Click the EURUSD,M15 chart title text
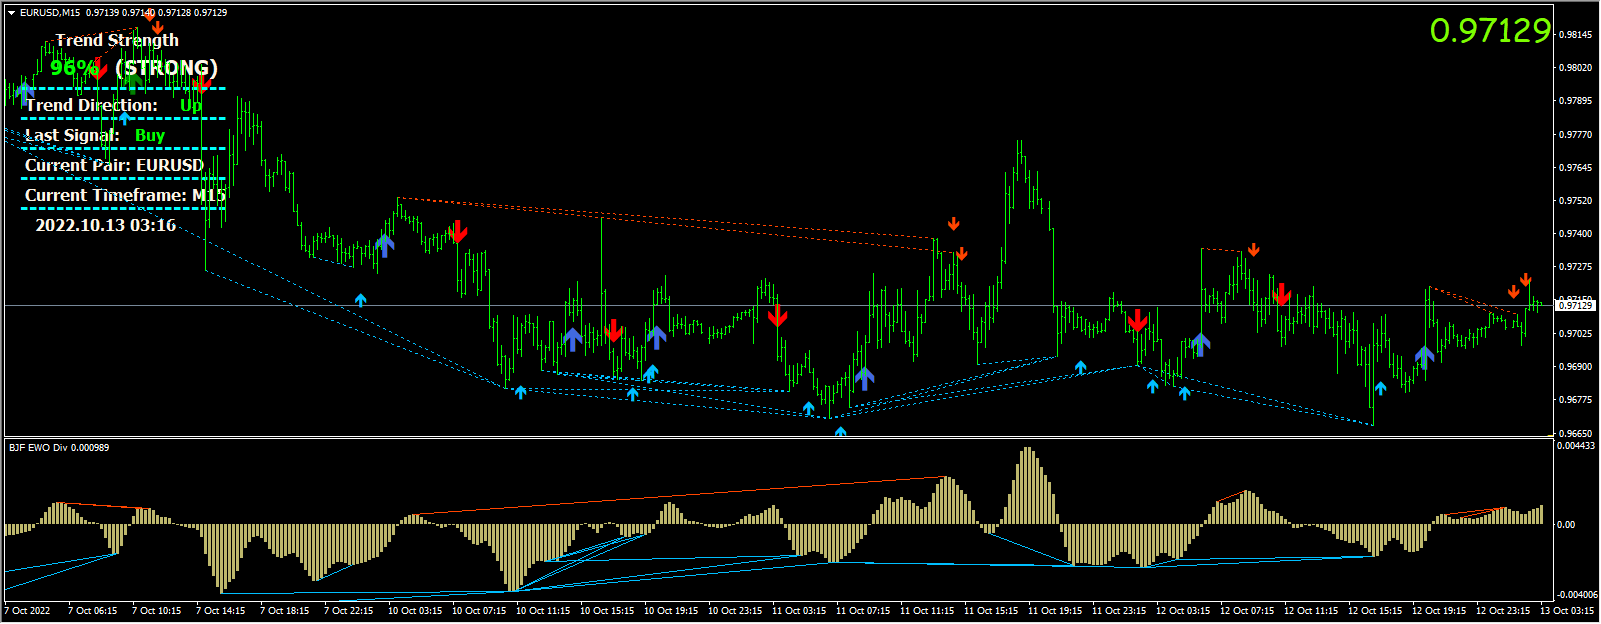Screen dimensions: 1601x624 pyautogui.click(x=50, y=13)
